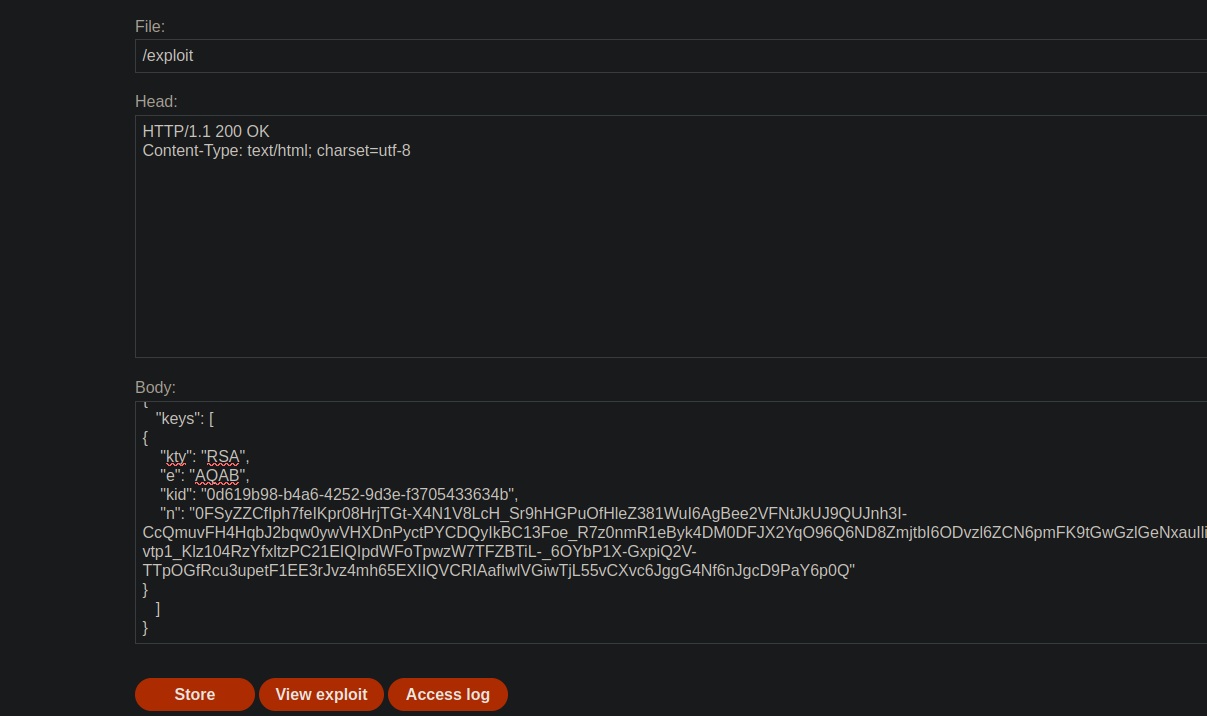Click empty space in the Head textarea
The width and height of the screenshot is (1207, 716).
[x=670, y=270]
